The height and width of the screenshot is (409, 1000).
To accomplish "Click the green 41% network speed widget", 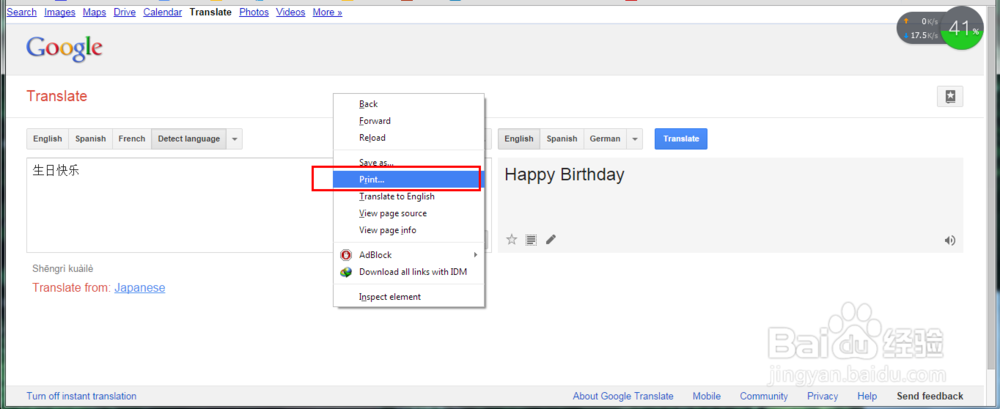I will point(961,29).
